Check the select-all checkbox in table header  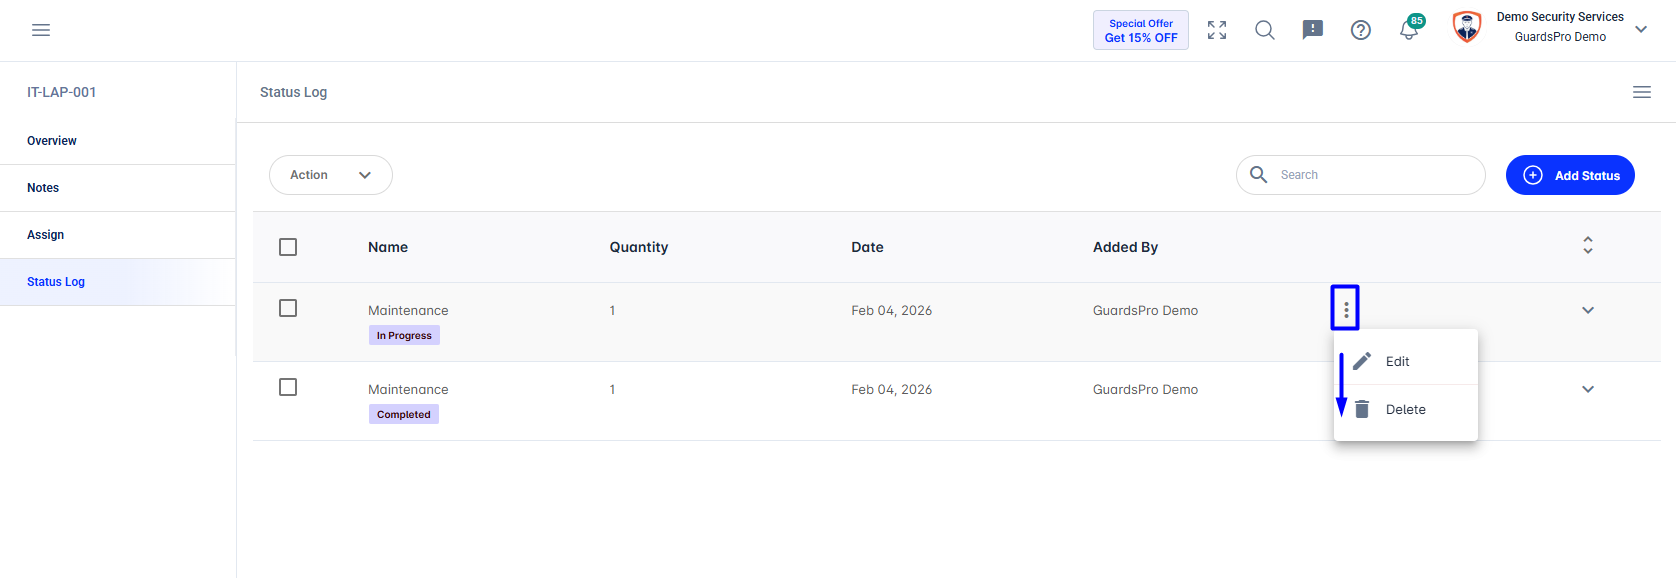[288, 247]
